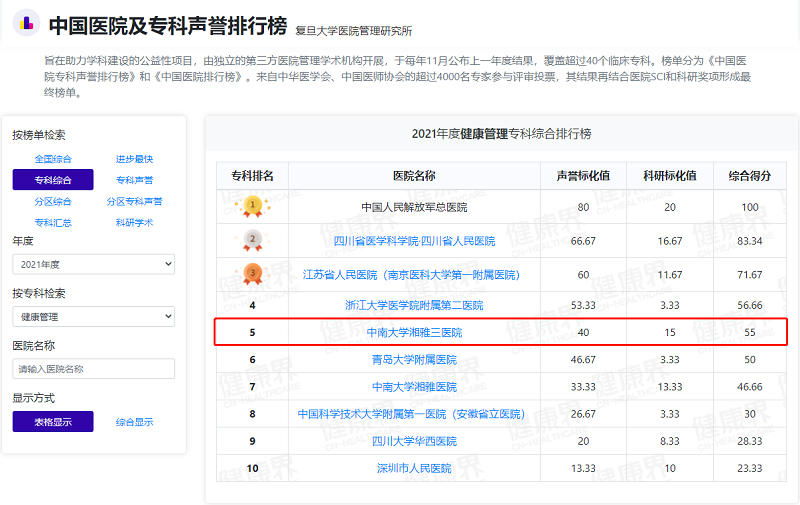The width and height of the screenshot is (800, 505).
Task: Click the 2021年度健康管理专科综合排行榜 title
Action: 502,134
